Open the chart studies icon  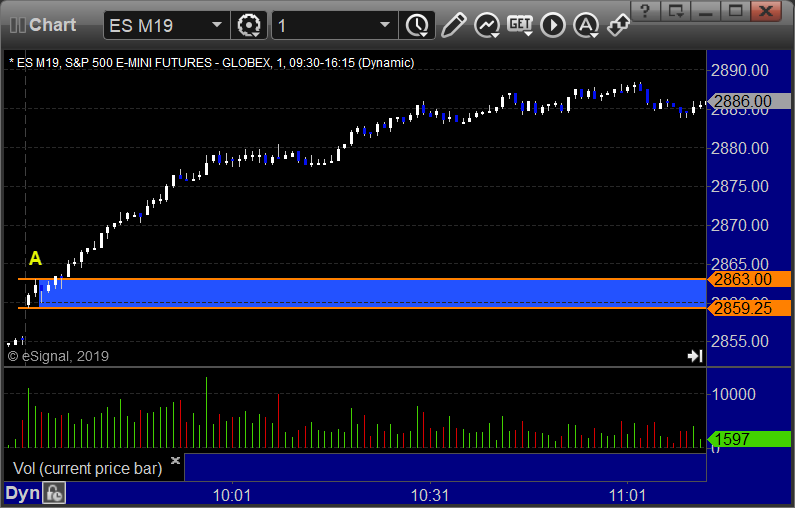(487, 25)
